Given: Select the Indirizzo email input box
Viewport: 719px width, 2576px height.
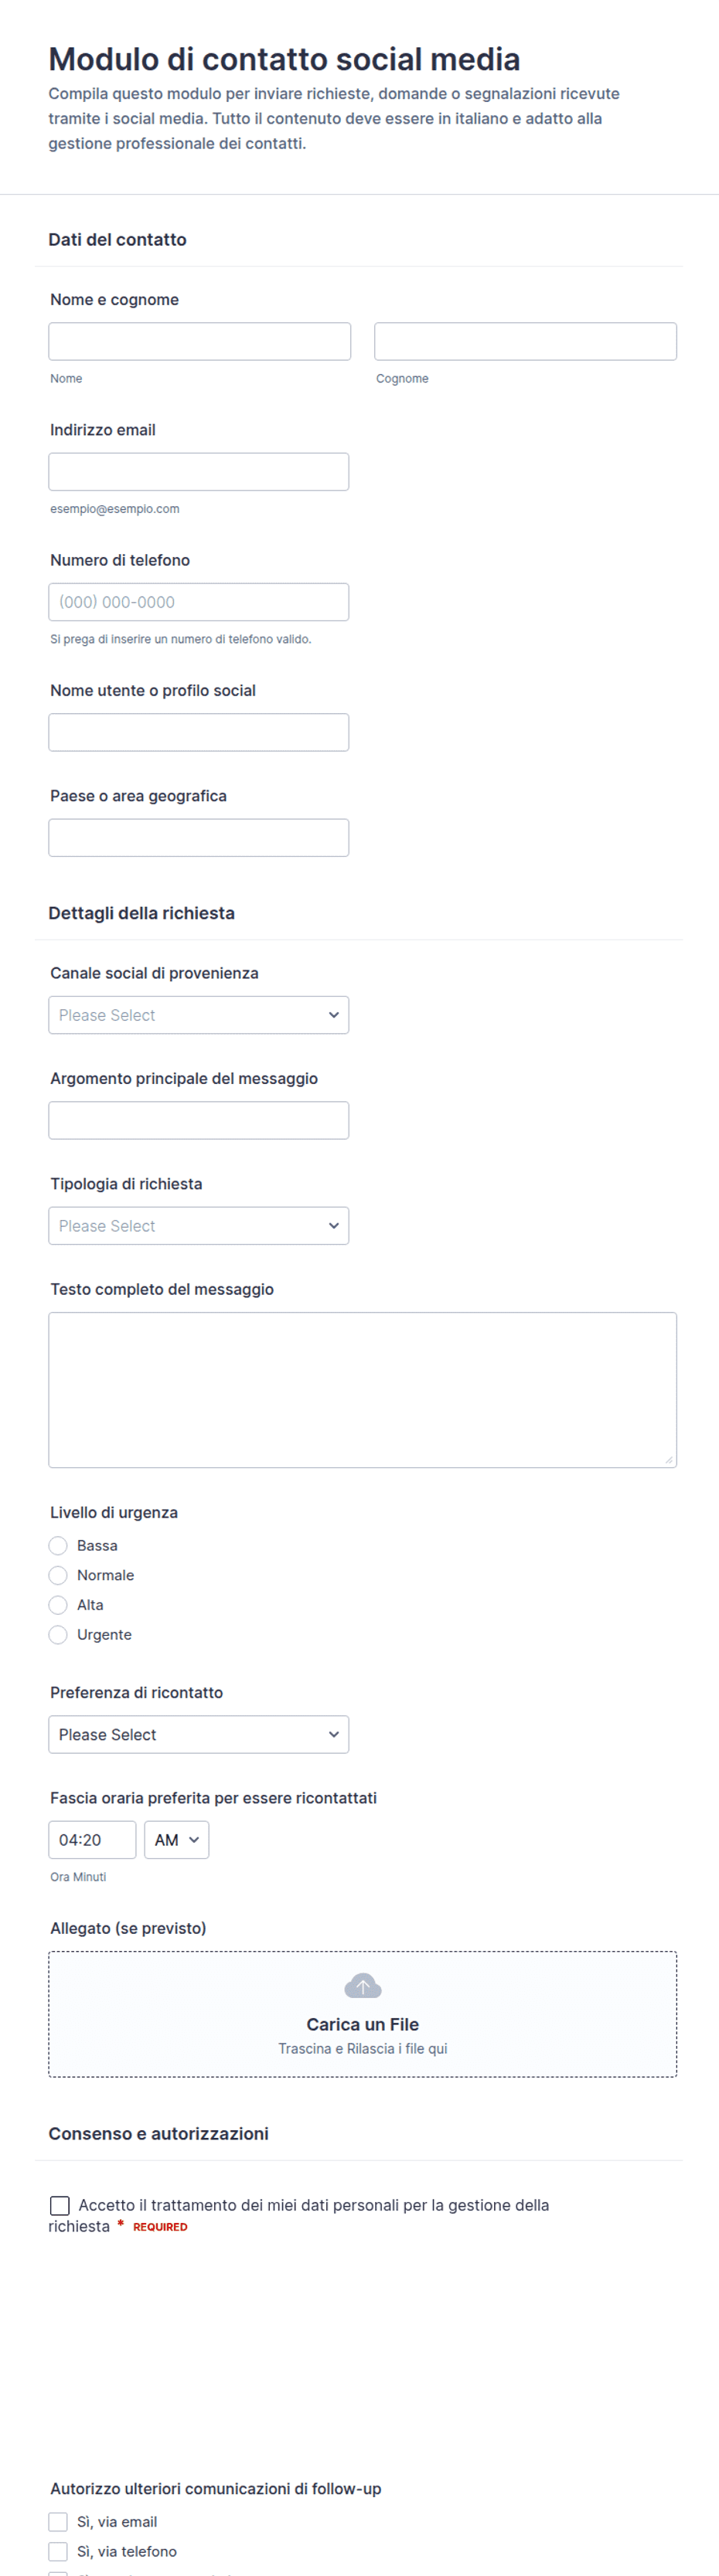Looking at the screenshot, I should [x=199, y=472].
